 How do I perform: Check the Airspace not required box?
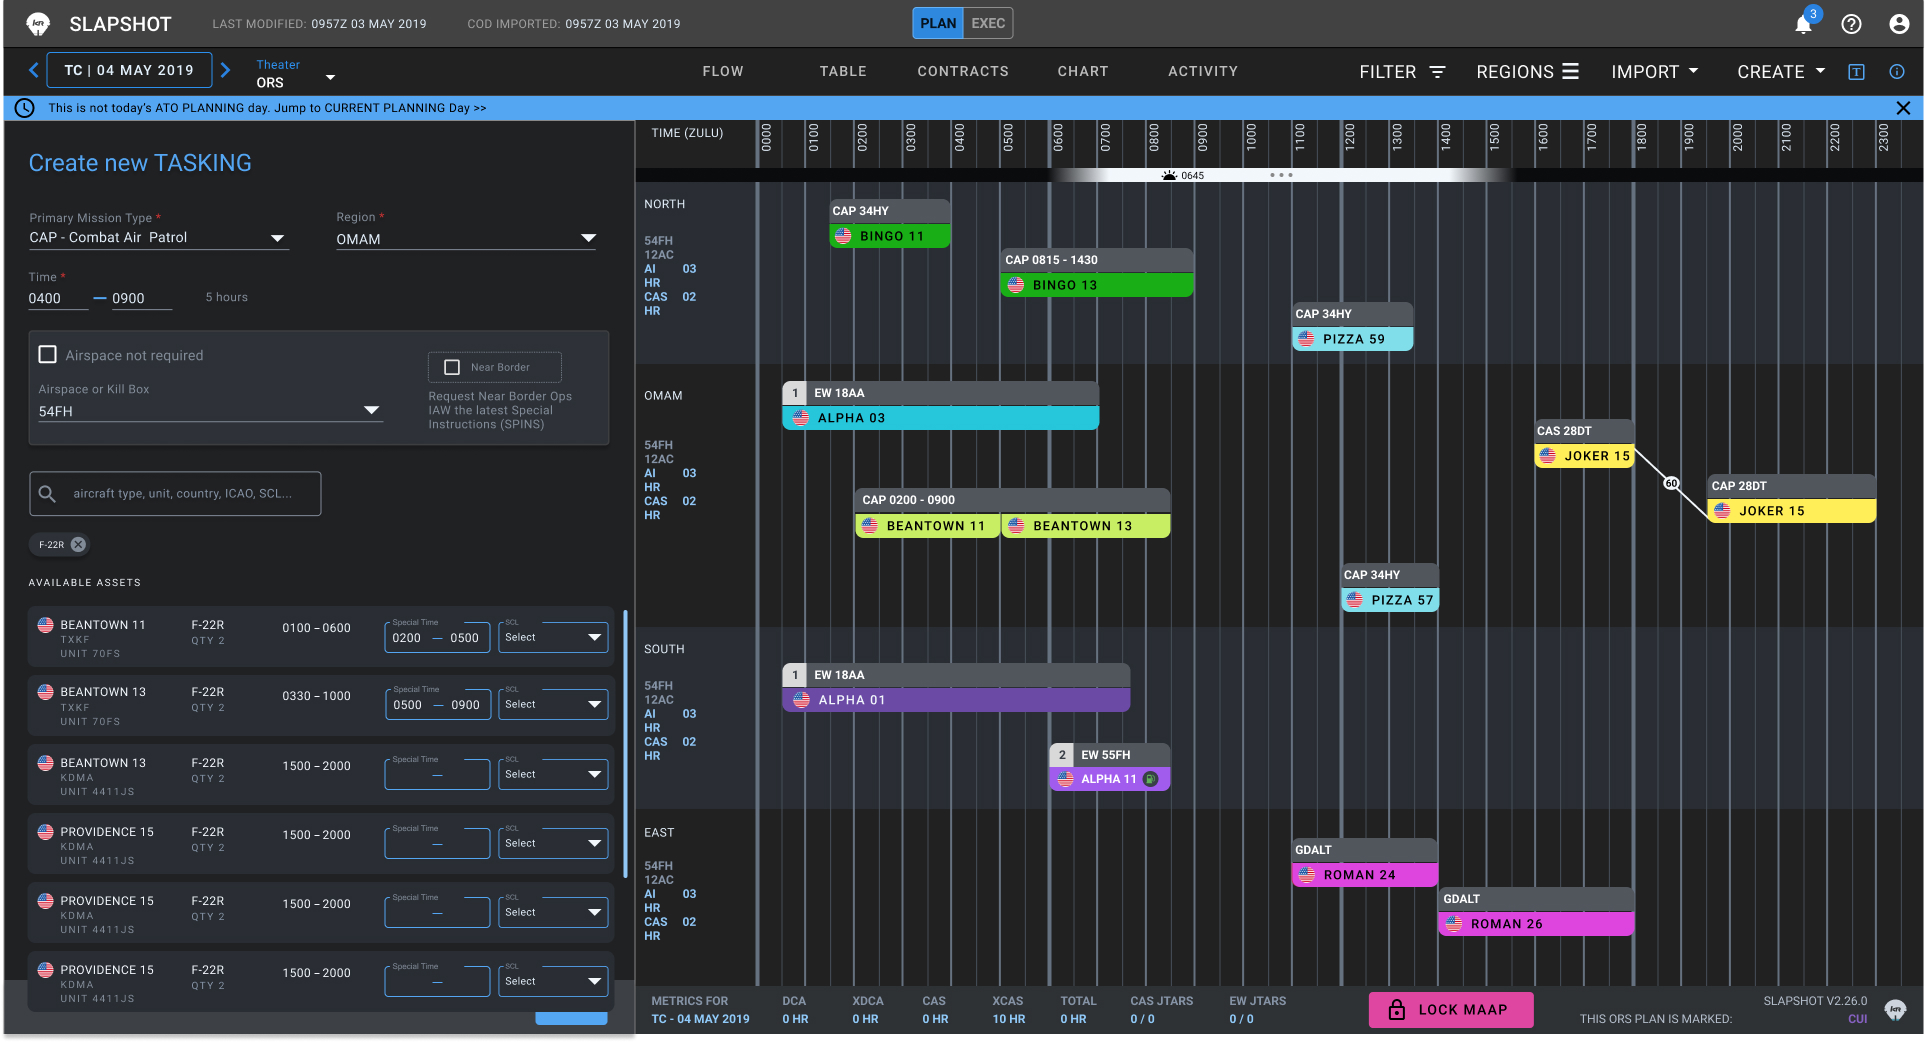point(47,355)
